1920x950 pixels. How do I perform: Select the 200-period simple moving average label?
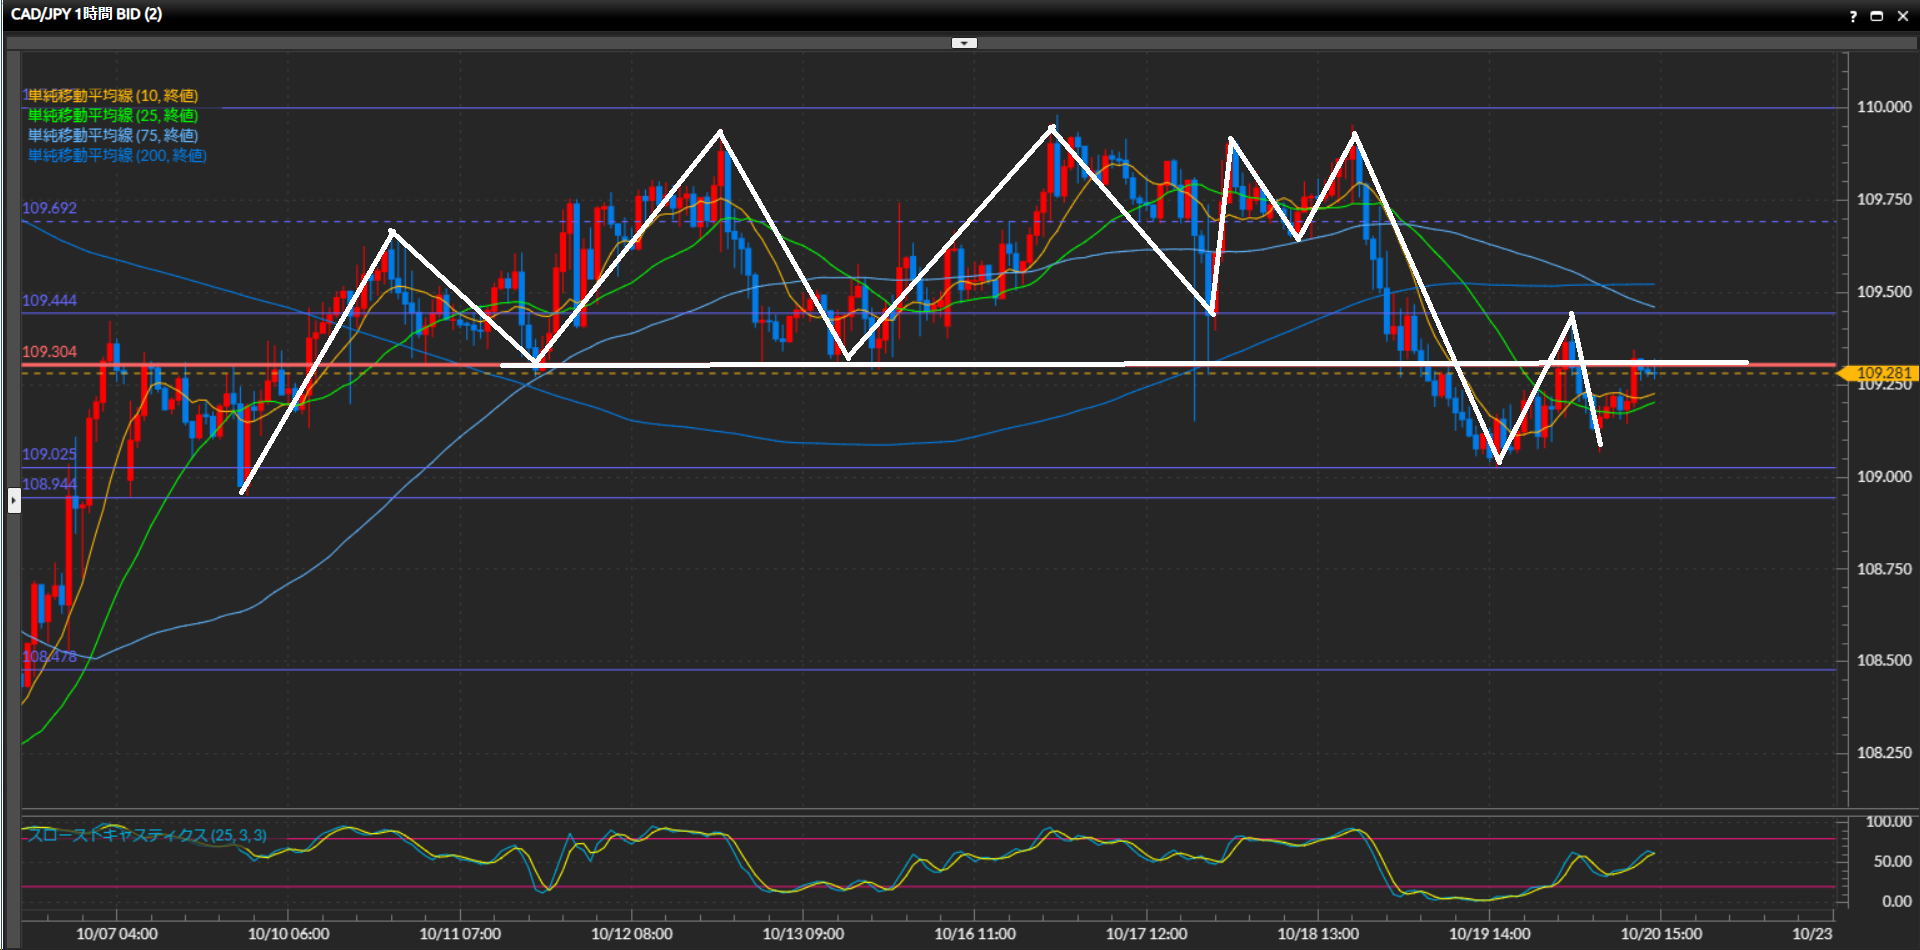(x=116, y=156)
